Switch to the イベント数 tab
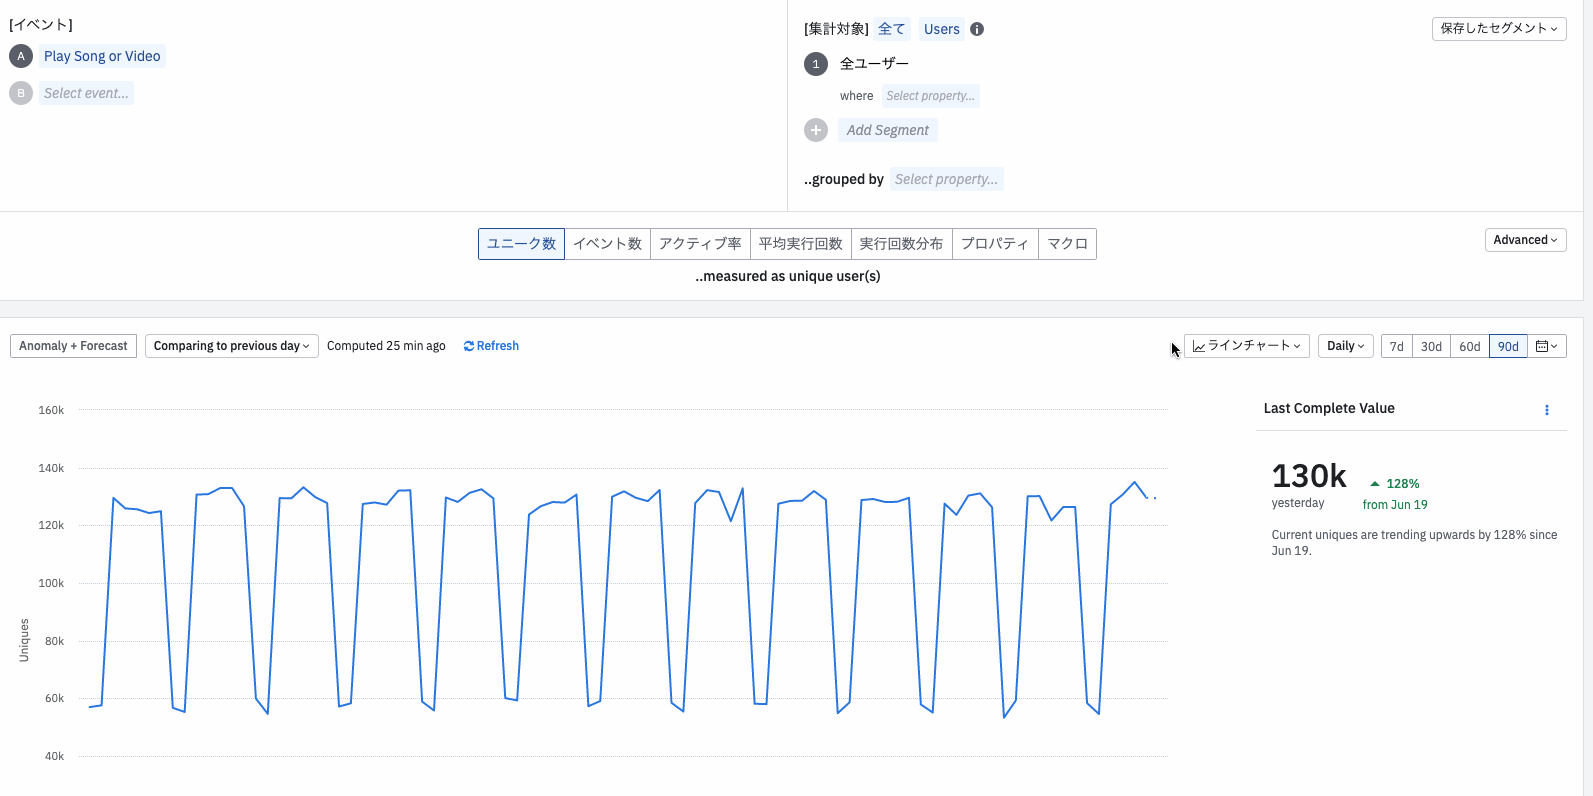This screenshot has height=796, width=1593. point(607,244)
